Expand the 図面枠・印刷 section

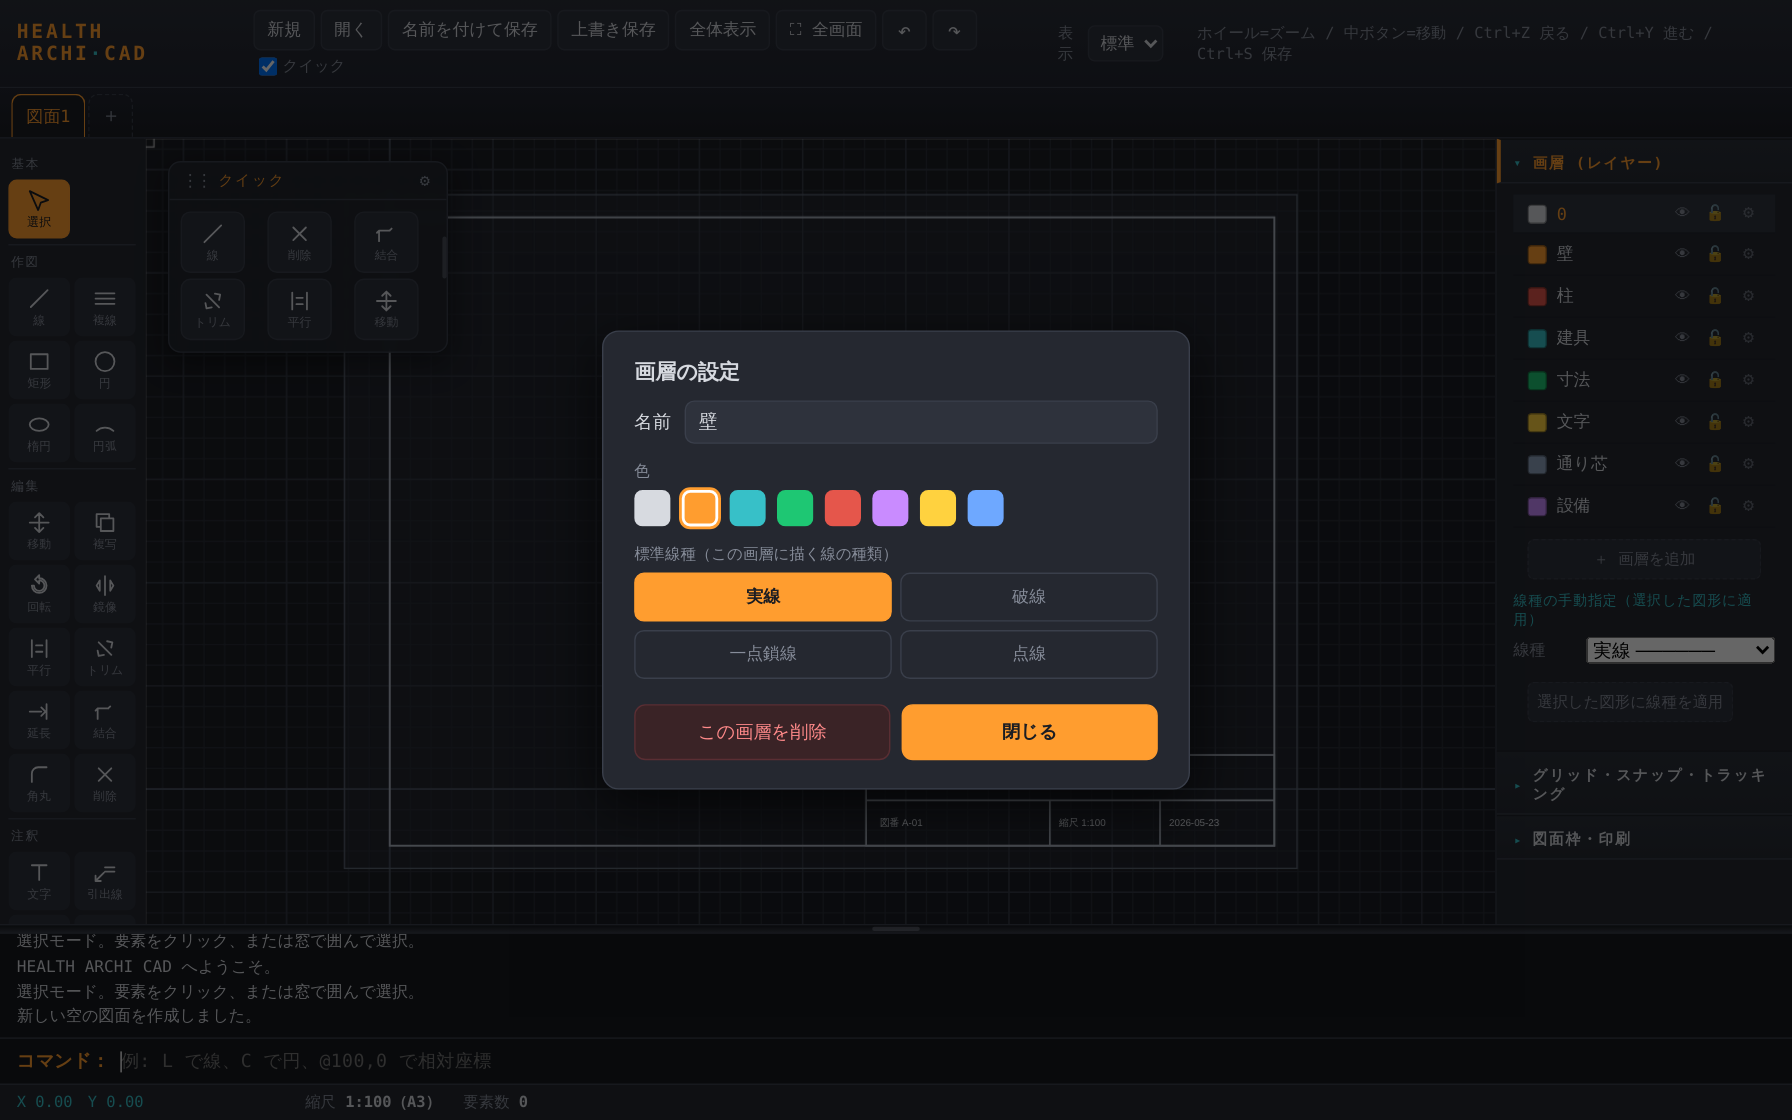(x=1645, y=839)
